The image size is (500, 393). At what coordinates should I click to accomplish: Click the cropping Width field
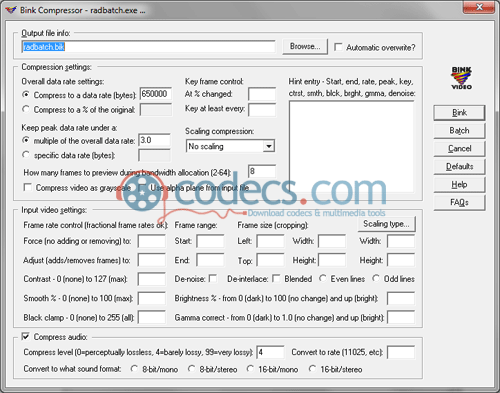(x=332, y=241)
